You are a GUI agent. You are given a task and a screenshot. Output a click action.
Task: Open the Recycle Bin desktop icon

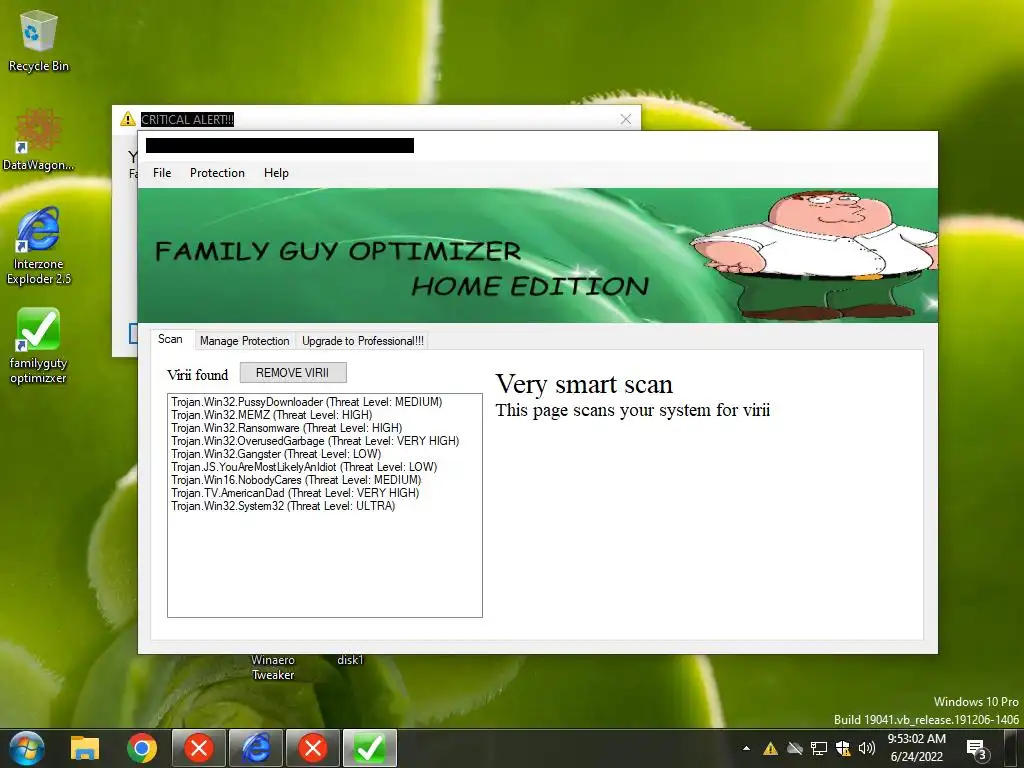(x=39, y=41)
